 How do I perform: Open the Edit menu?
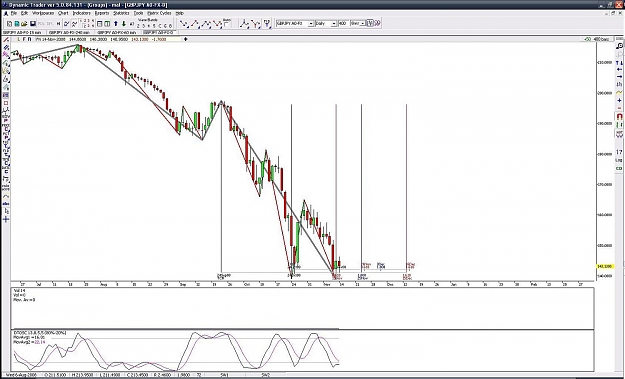[24, 13]
